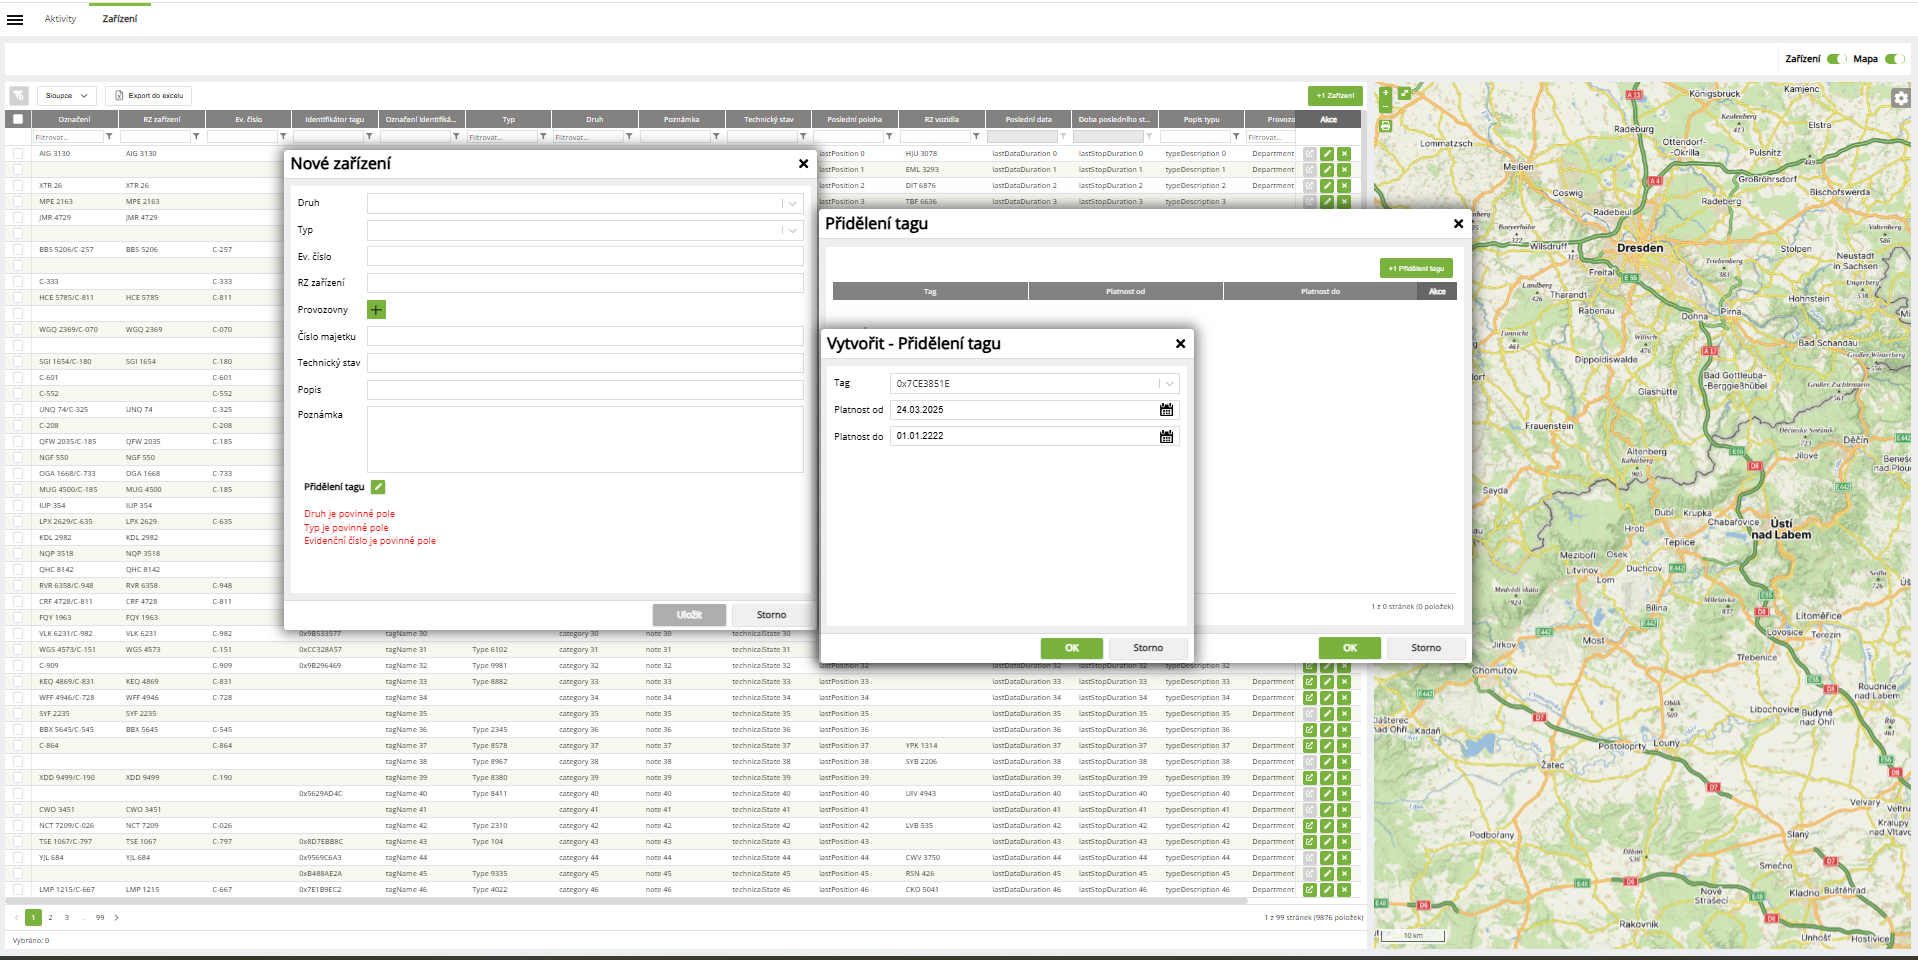The height and width of the screenshot is (960, 1918).
Task: Edit the KEQ 4869 row
Action: click(x=1327, y=682)
